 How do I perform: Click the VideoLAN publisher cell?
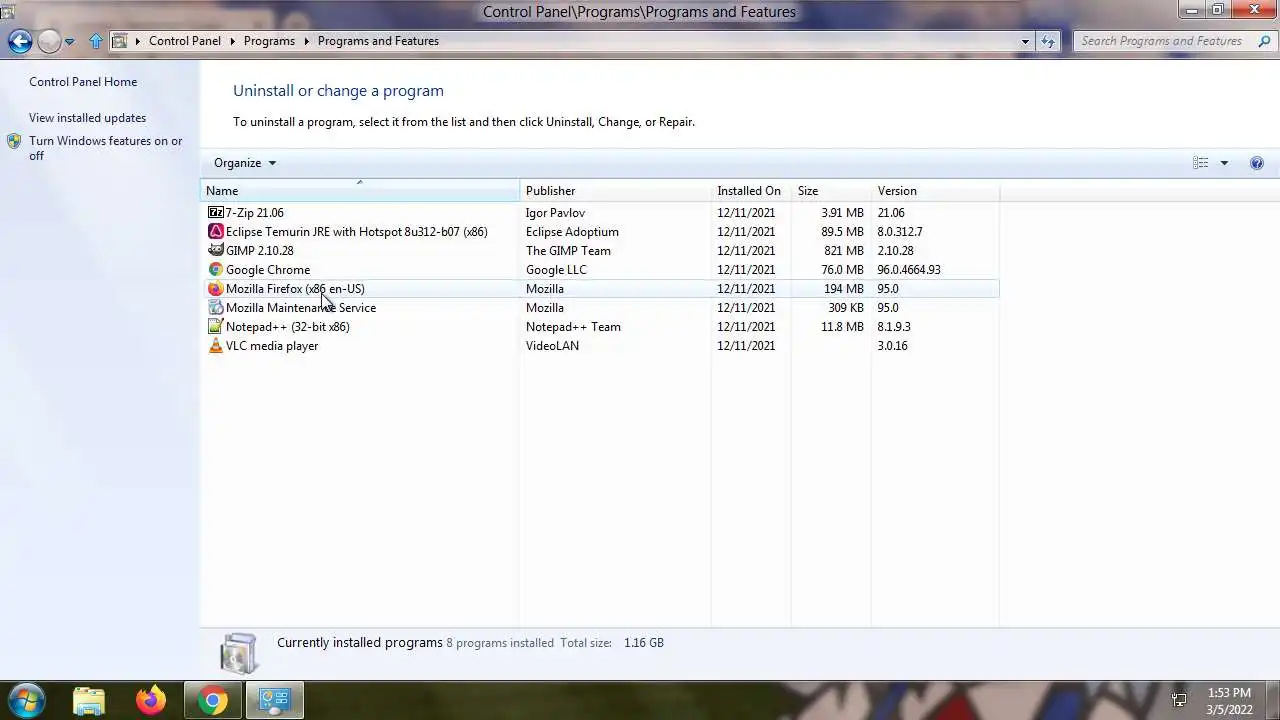(552, 345)
